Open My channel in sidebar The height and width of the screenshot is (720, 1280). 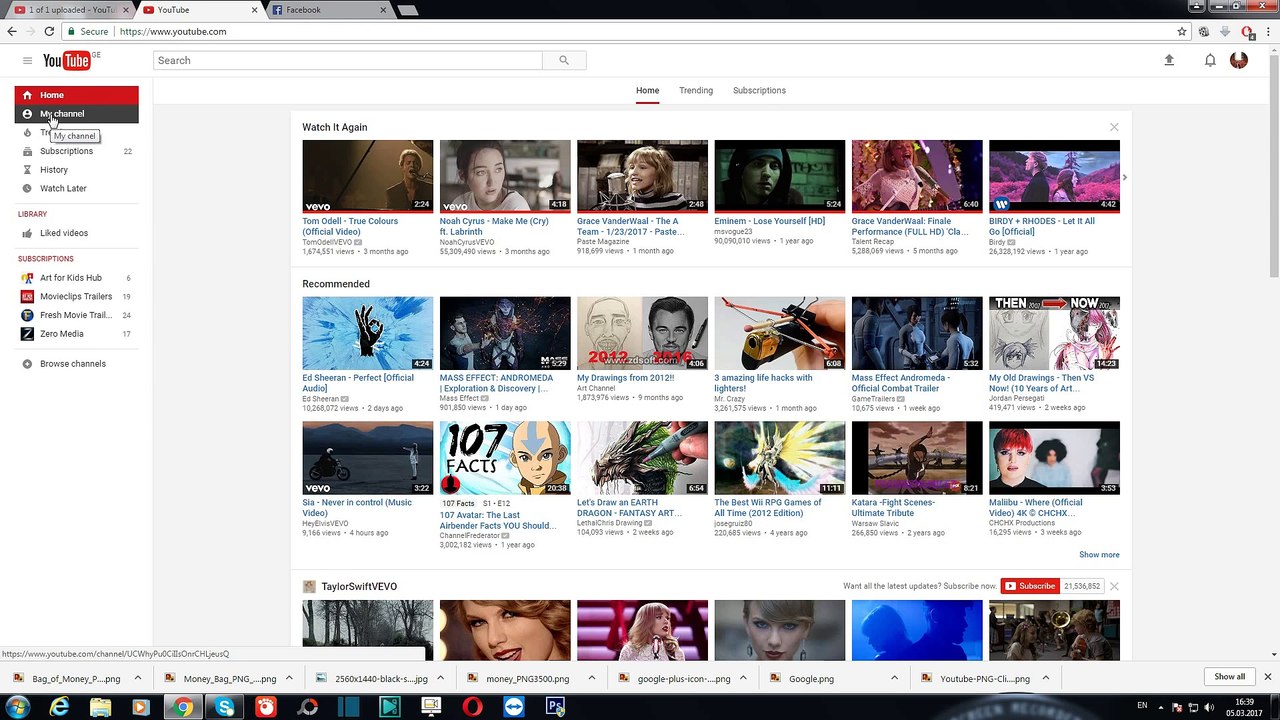pos(77,114)
